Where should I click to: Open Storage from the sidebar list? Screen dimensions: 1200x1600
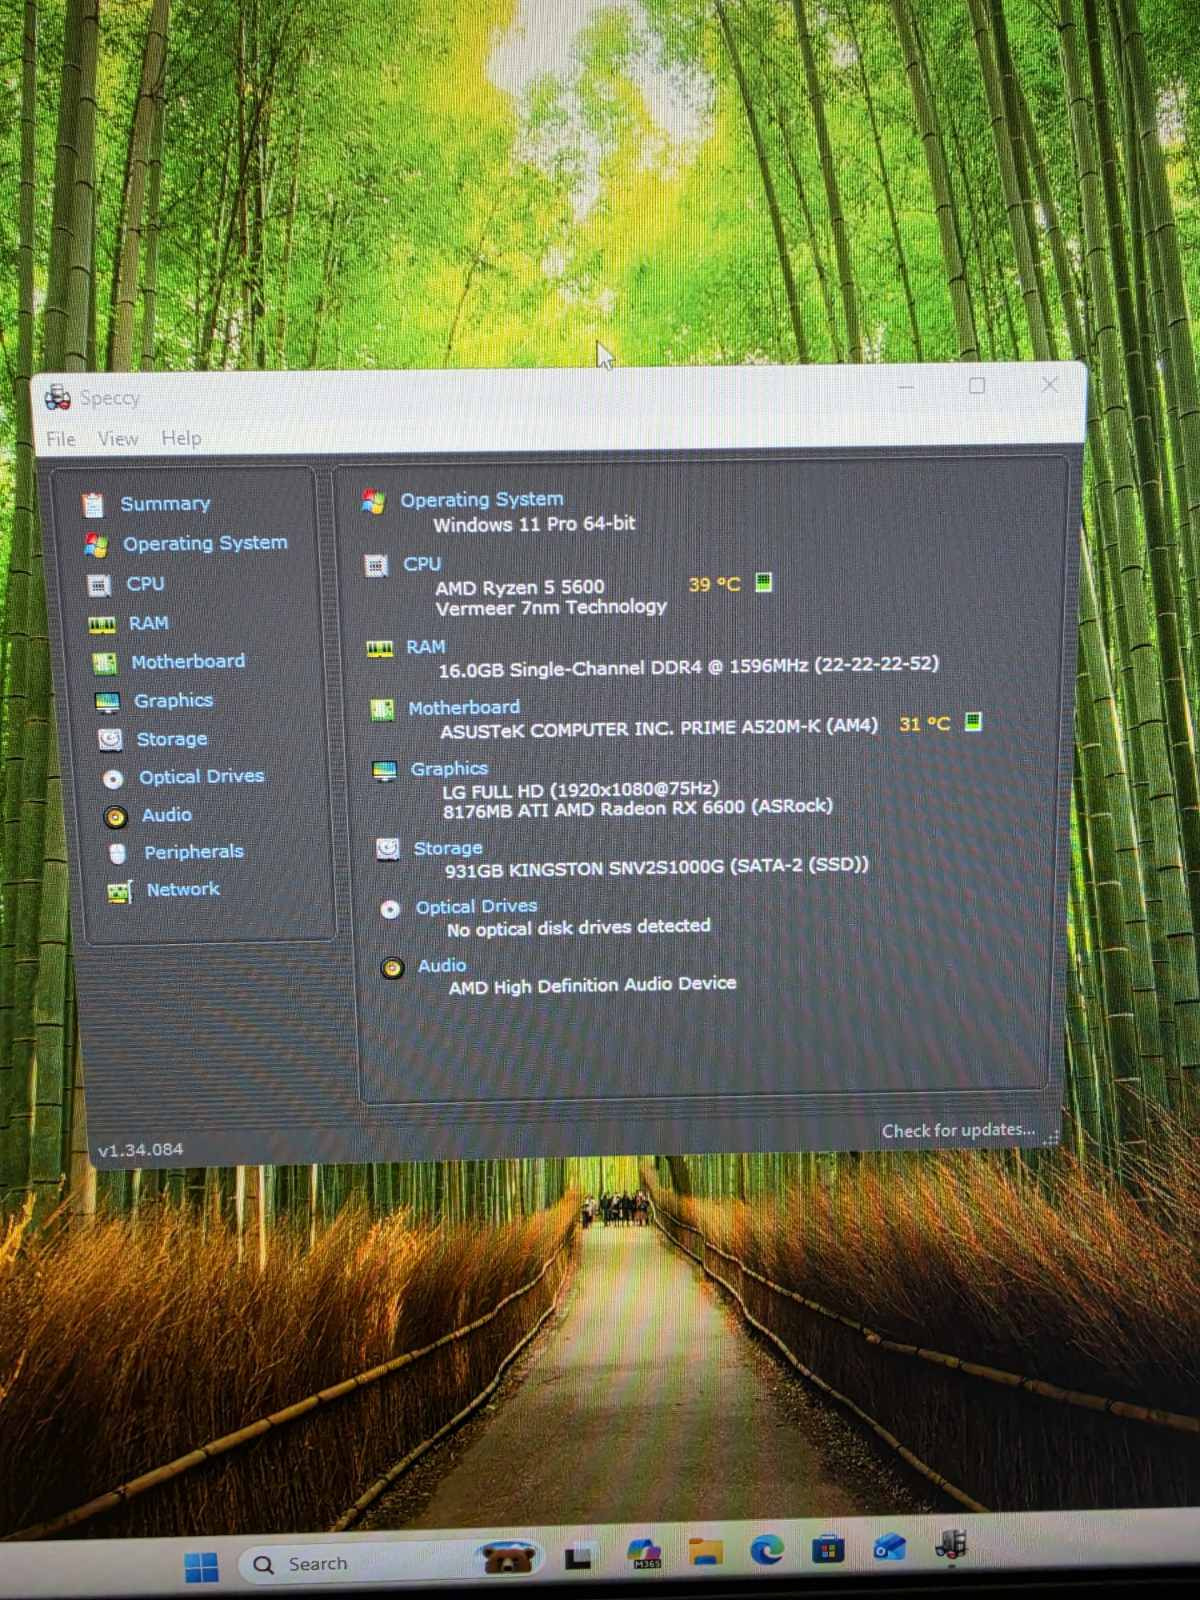tap(172, 739)
